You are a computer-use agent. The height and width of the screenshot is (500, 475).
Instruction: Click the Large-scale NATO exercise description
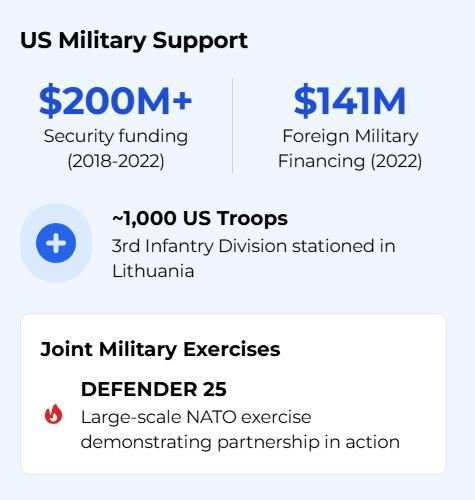(x=240, y=430)
